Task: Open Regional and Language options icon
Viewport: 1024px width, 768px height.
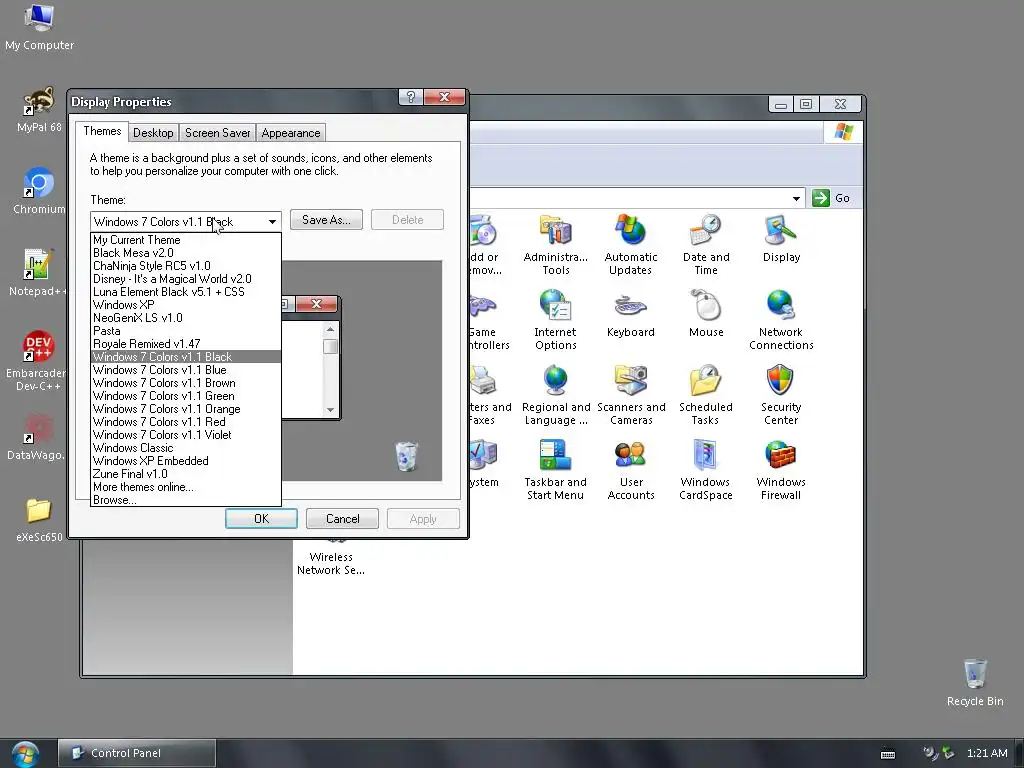Action: [556, 395]
